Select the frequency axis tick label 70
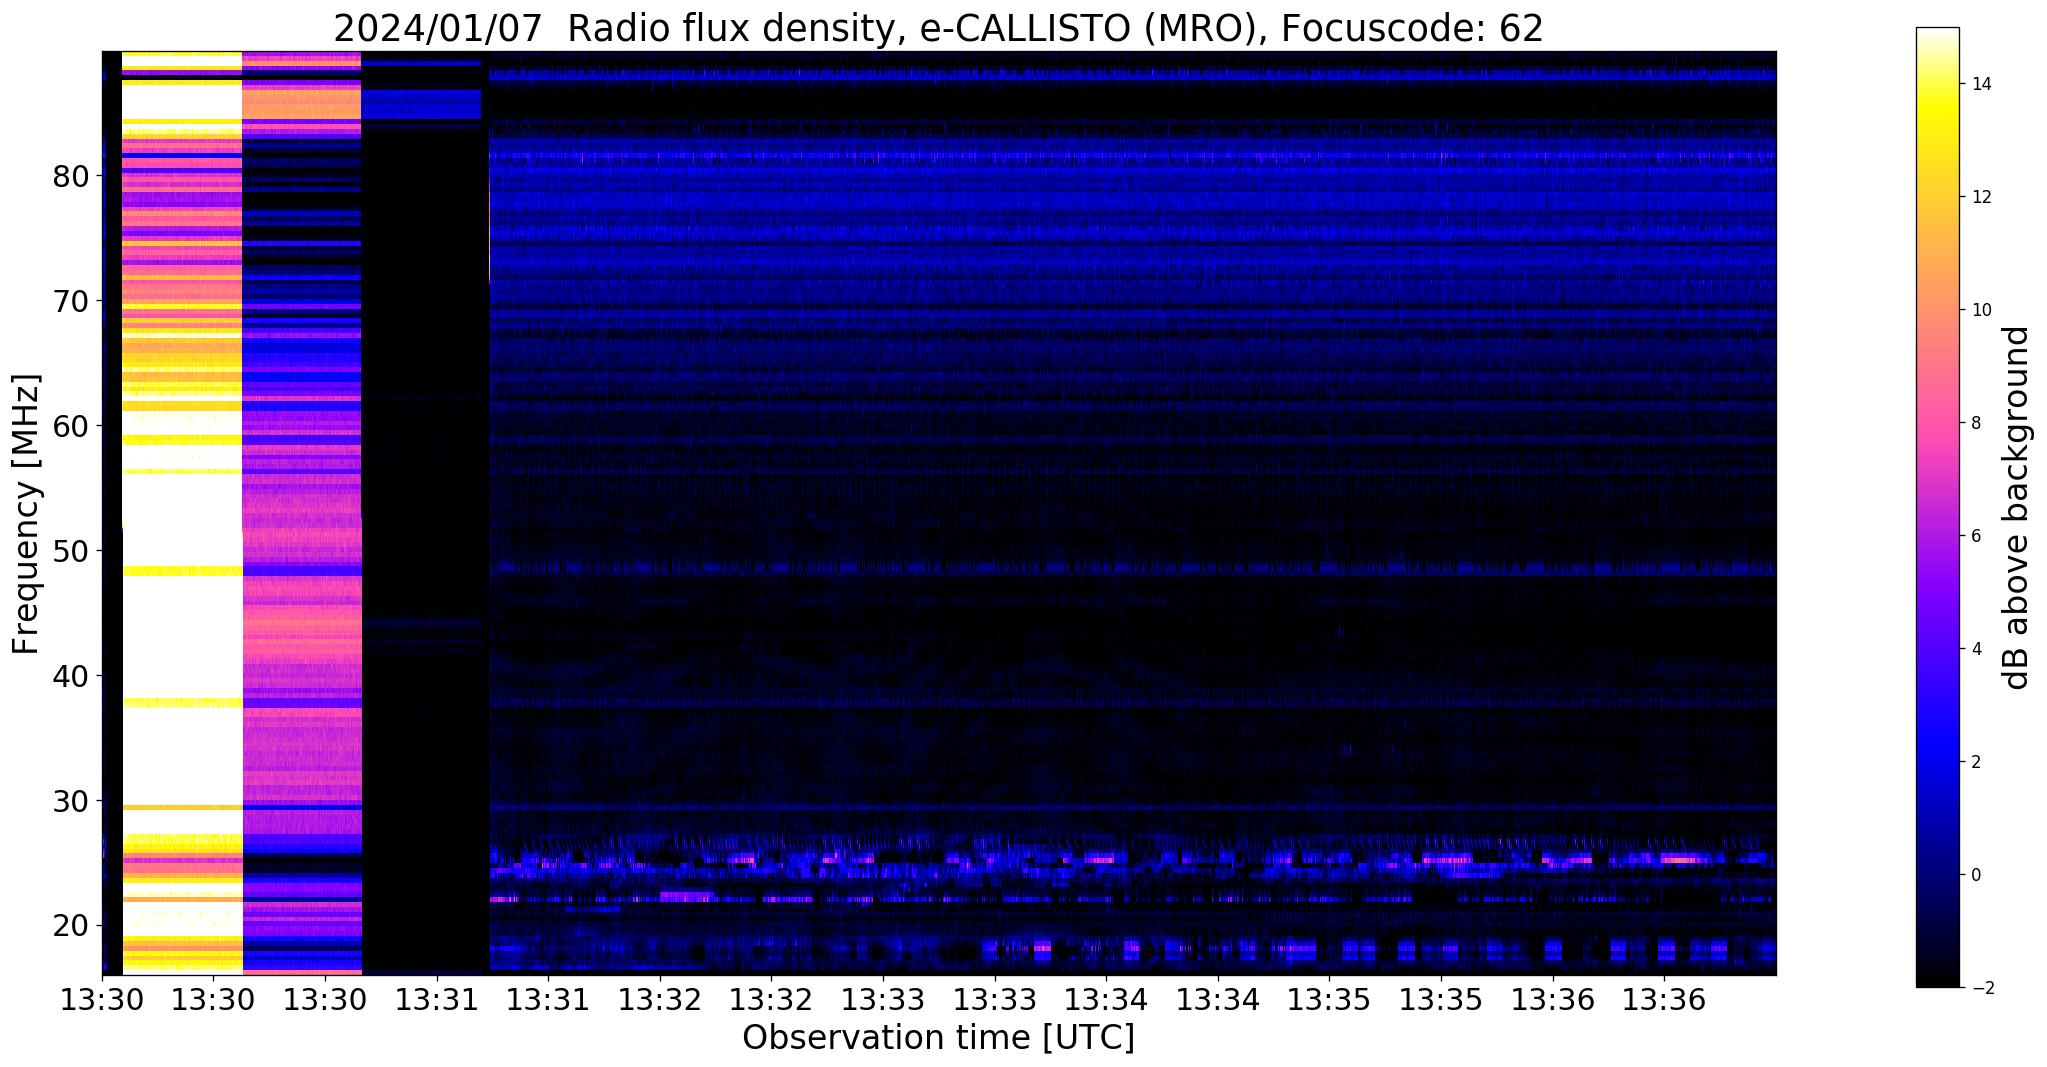Viewport: 2047px width, 1067px height. [71, 301]
